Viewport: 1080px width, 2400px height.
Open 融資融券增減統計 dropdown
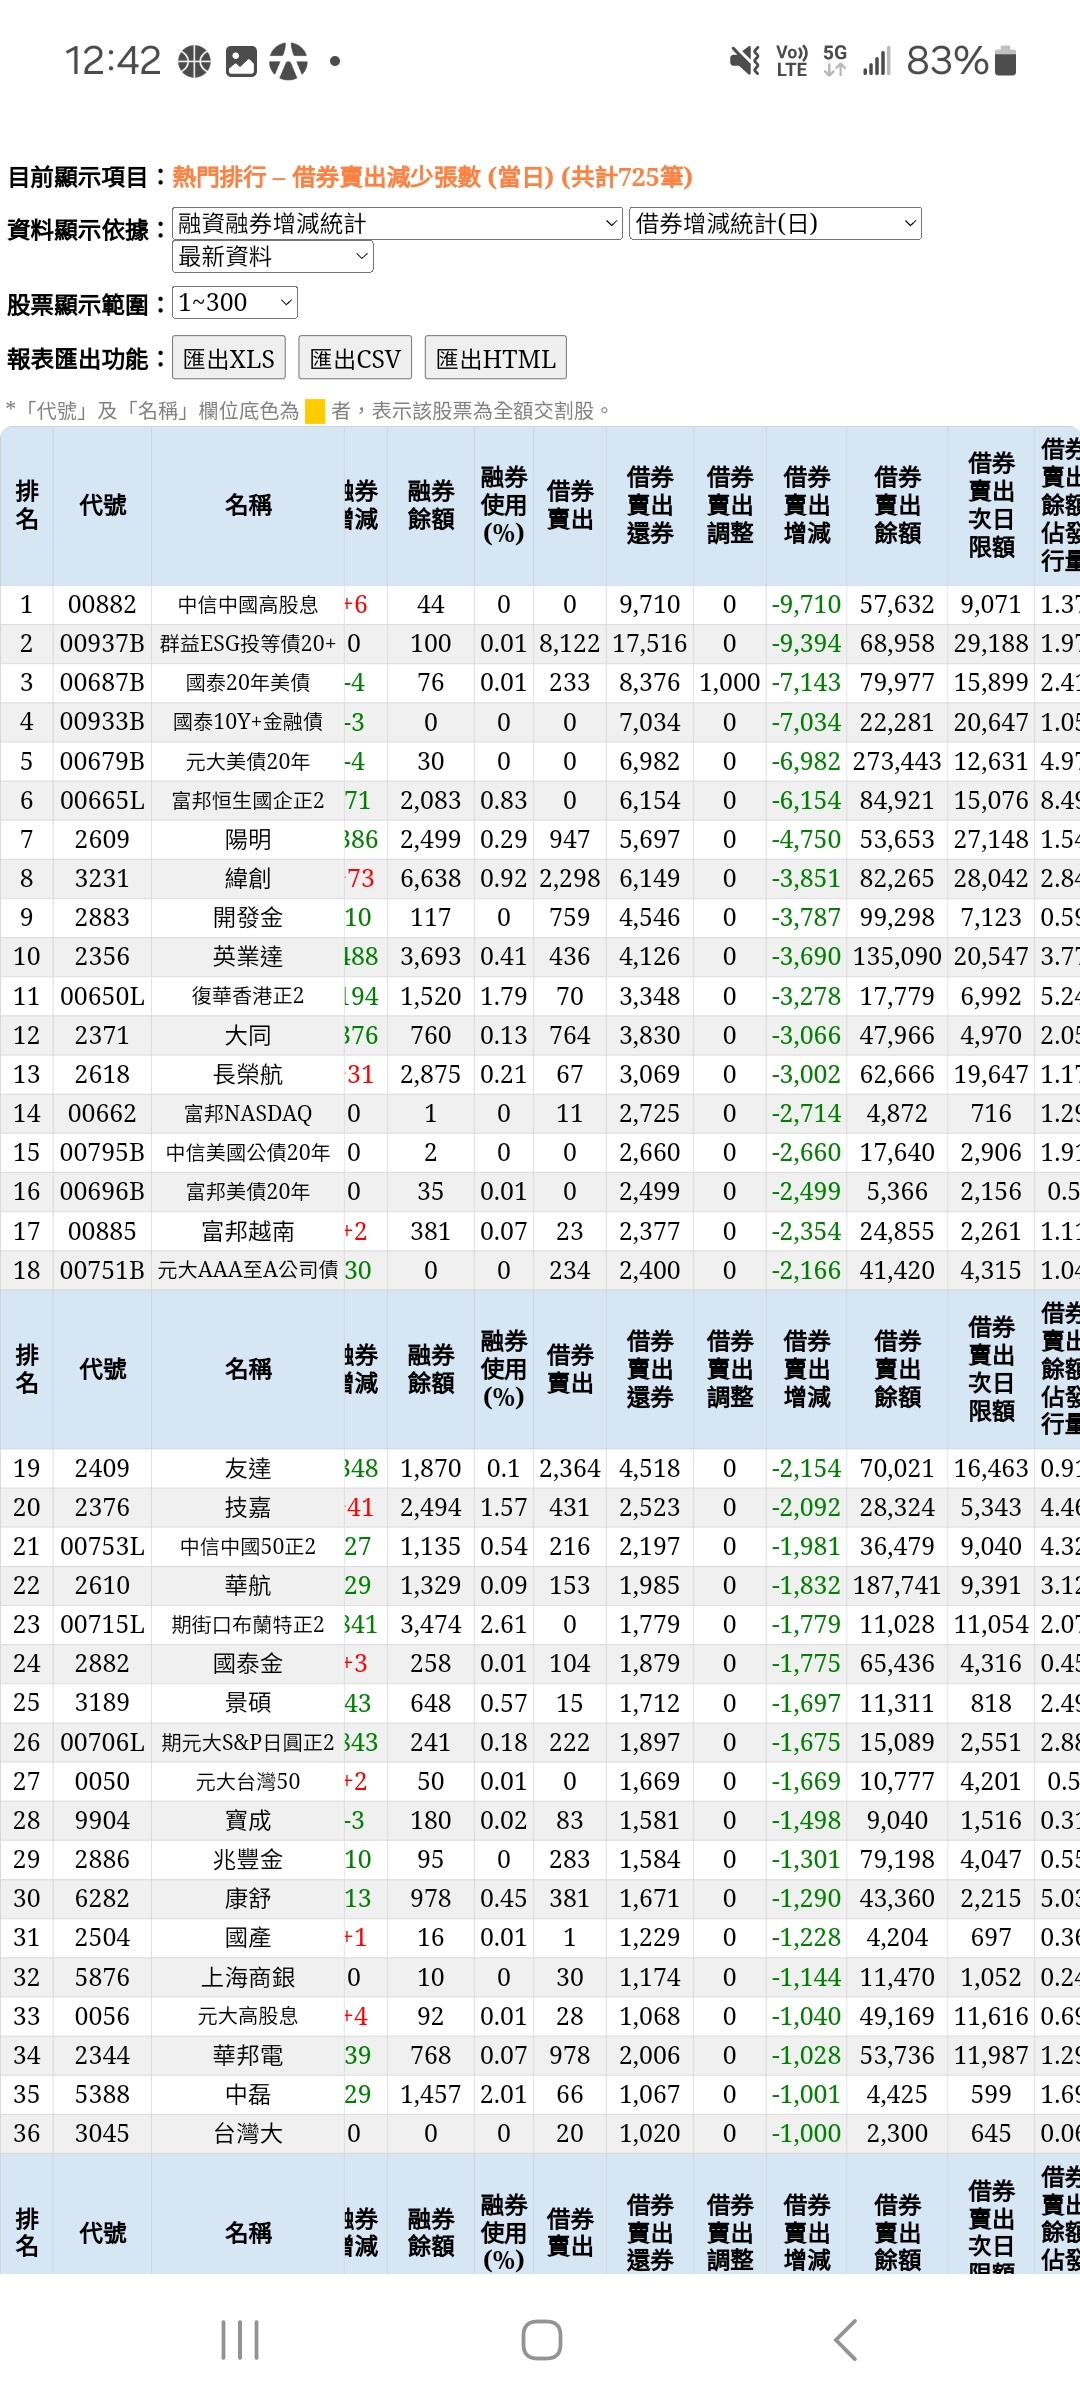click(x=398, y=223)
